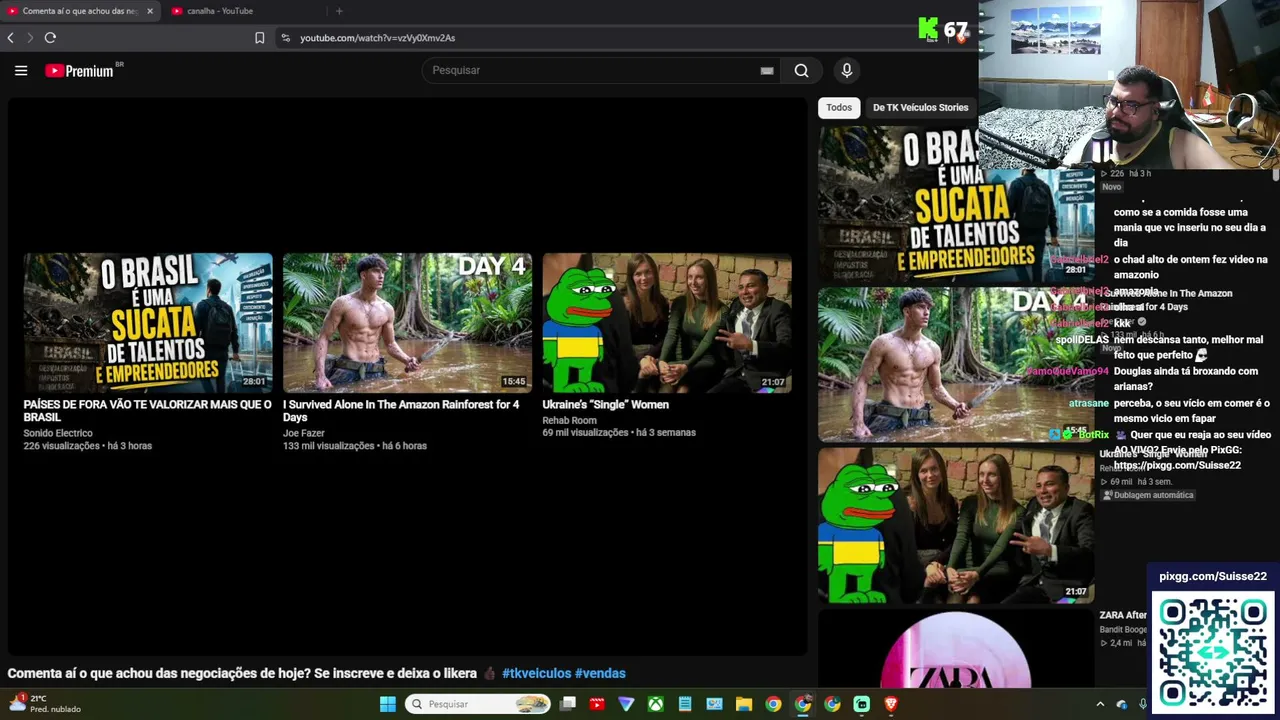This screenshot has width=1280, height=720.
Task: Open the weather widget showing 21°C
Action: pyautogui.click(x=45, y=704)
